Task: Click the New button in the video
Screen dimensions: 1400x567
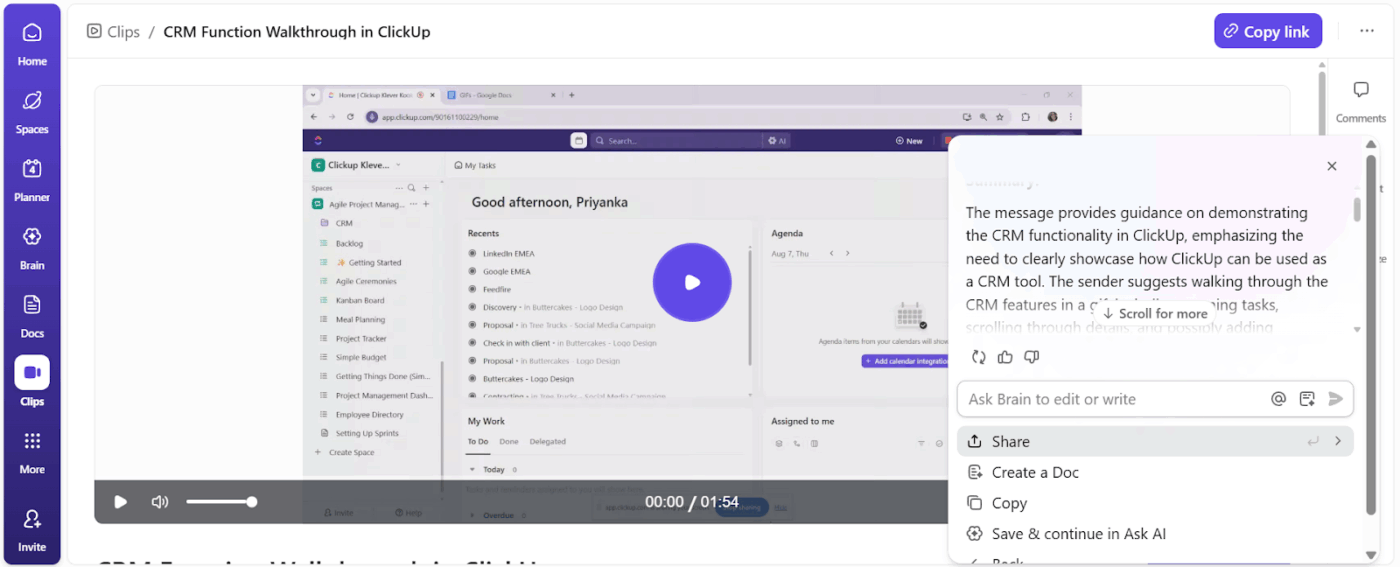Action: click(909, 141)
